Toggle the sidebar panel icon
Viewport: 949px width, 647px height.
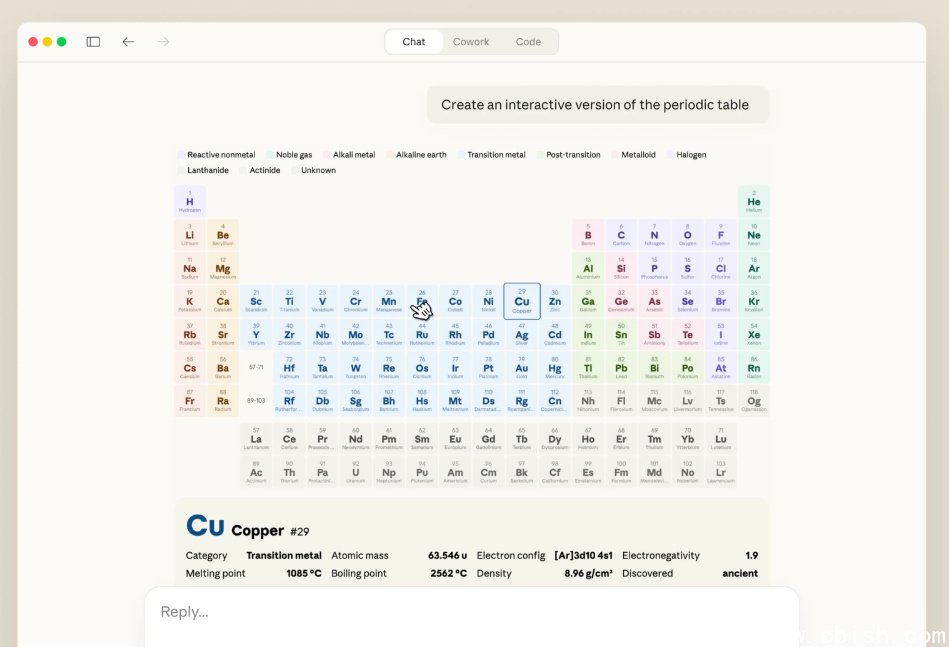point(93,42)
